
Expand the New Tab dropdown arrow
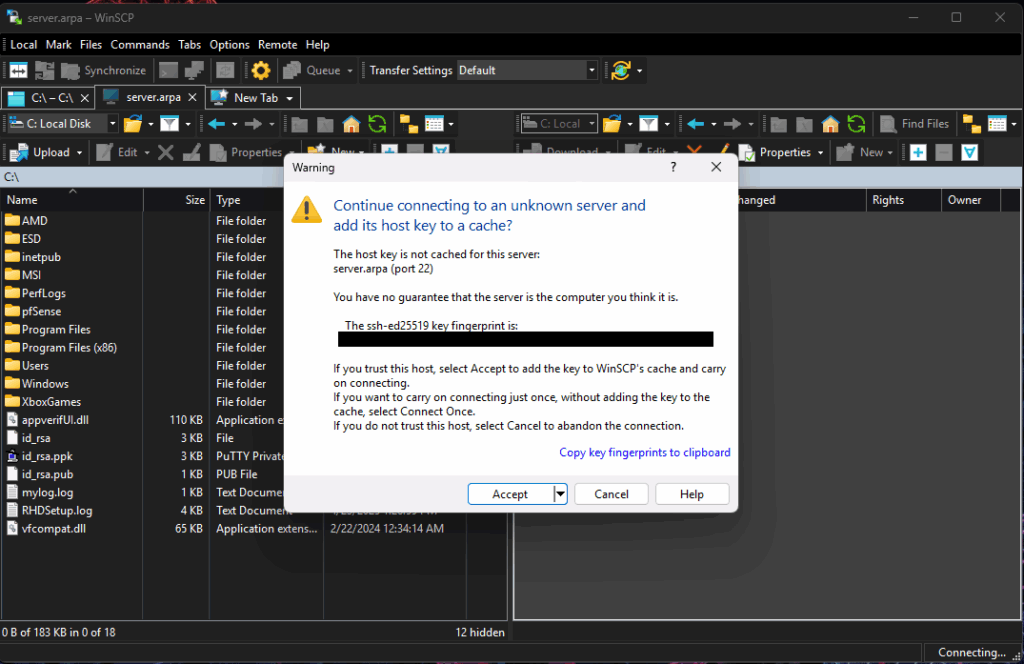click(x=289, y=98)
